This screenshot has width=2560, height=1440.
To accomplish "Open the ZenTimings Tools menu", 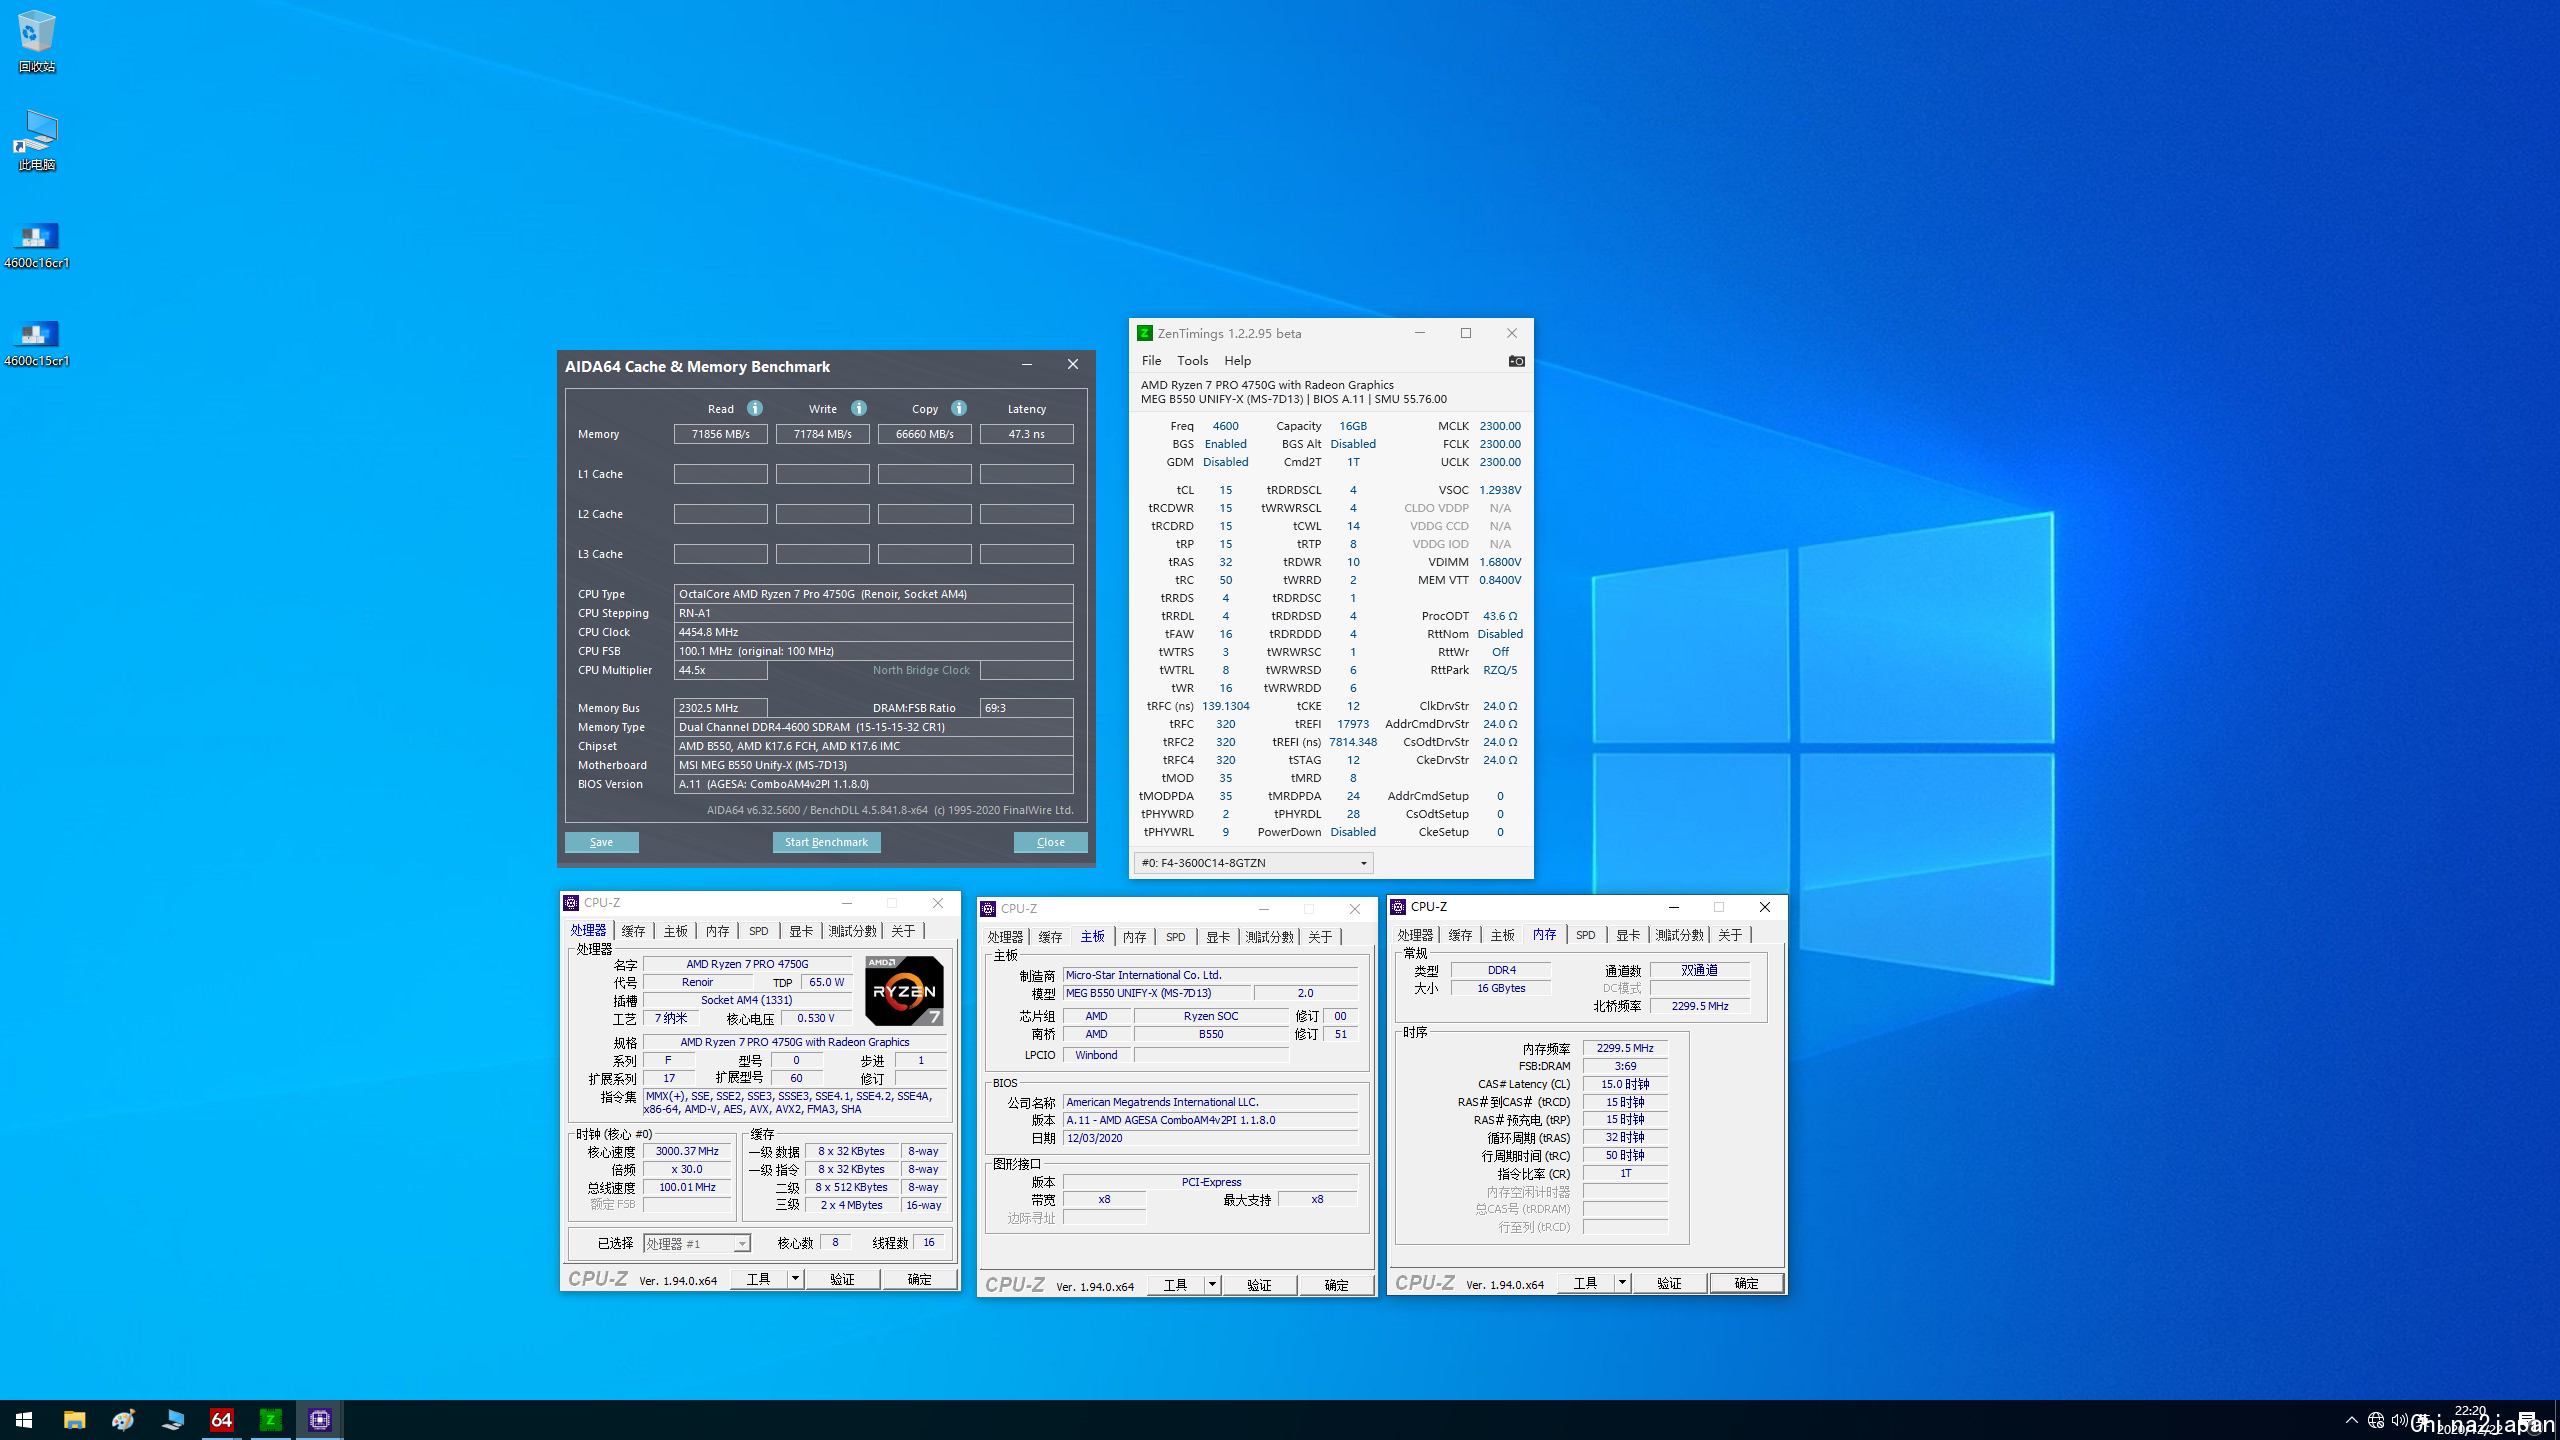I will [x=1192, y=361].
